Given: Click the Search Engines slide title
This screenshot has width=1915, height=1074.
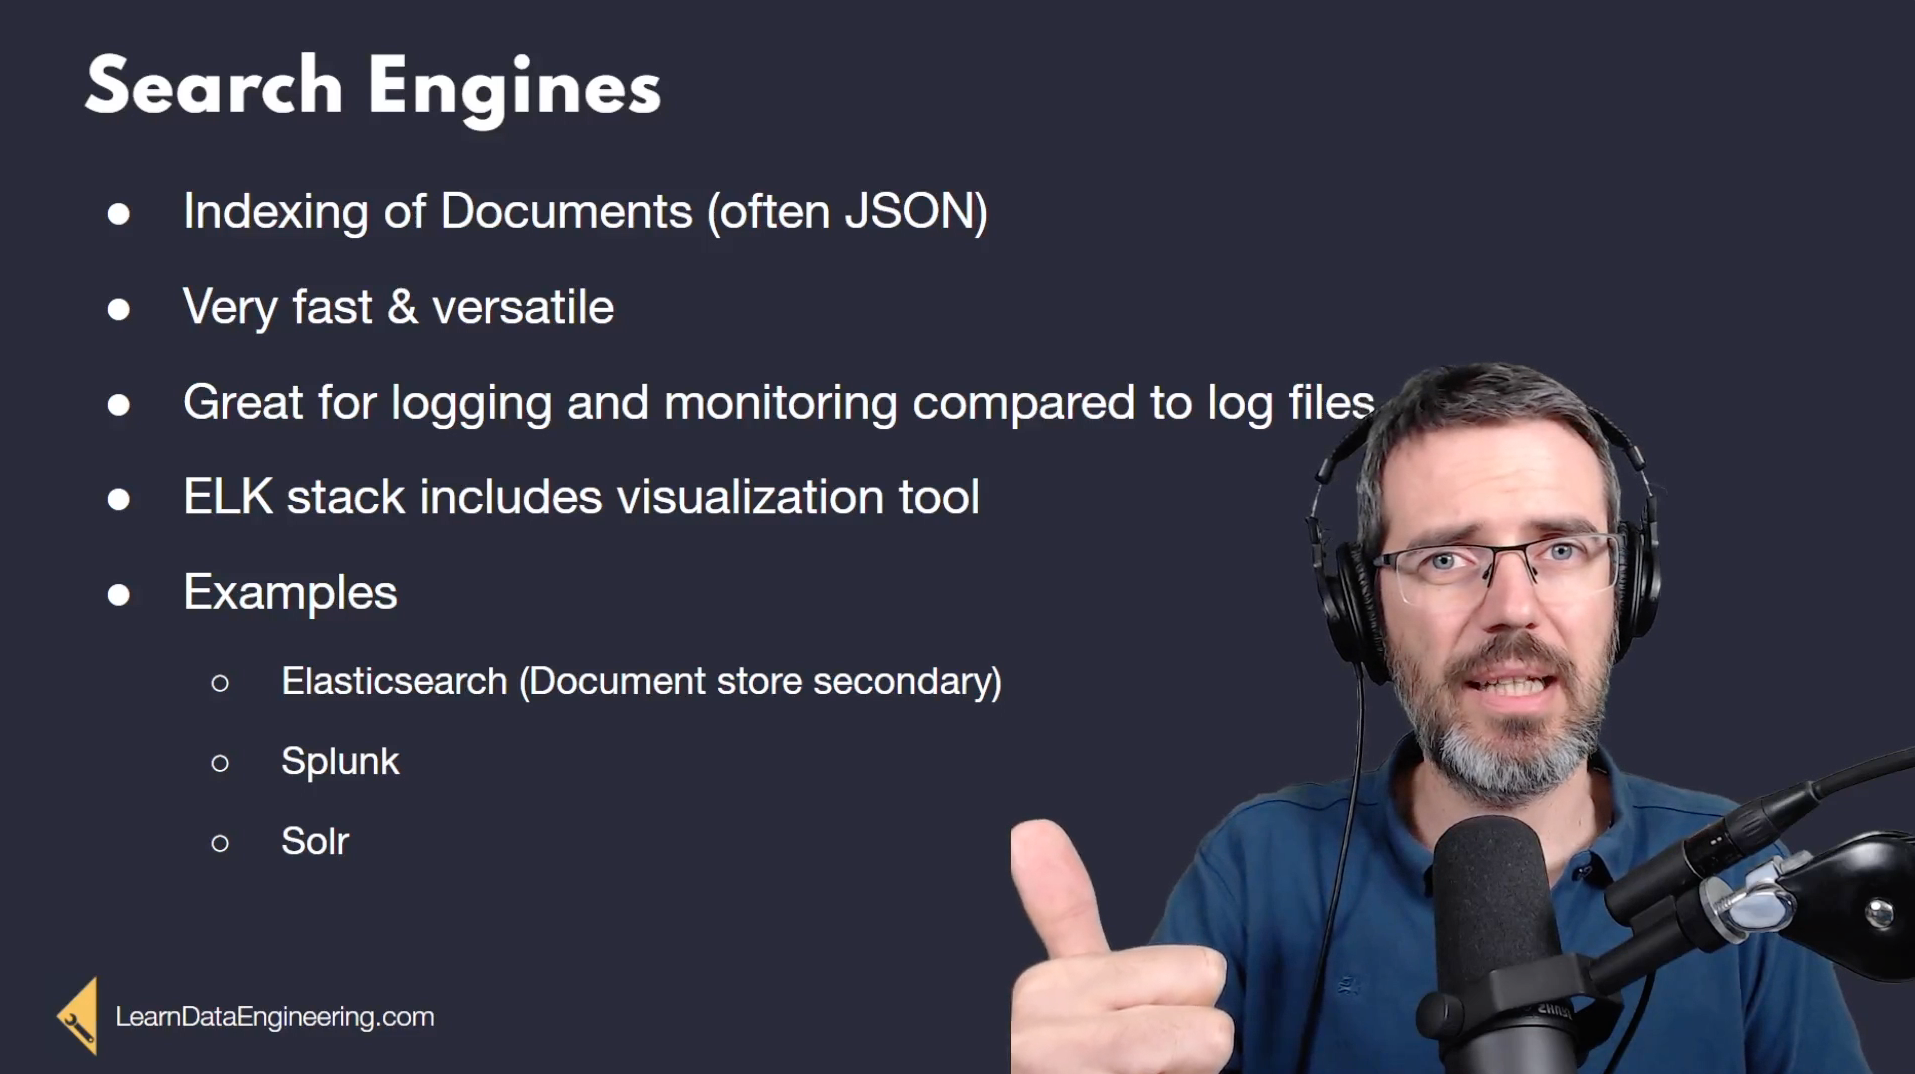Looking at the screenshot, I should coord(373,88).
